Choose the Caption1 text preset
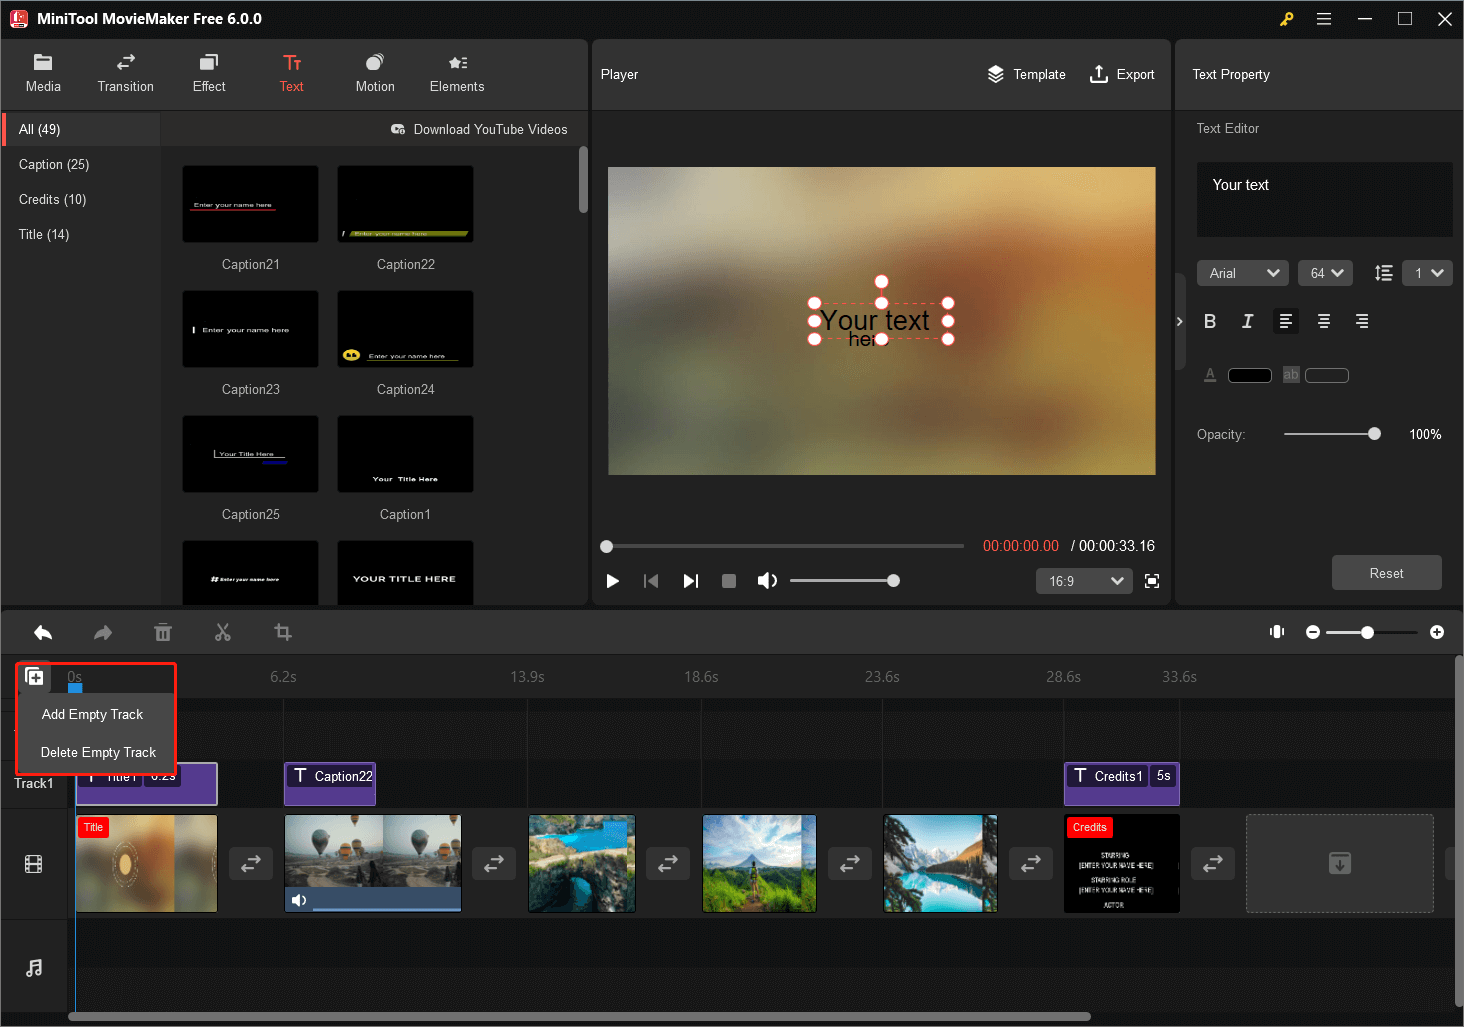The height and width of the screenshot is (1027, 1464). pyautogui.click(x=405, y=454)
